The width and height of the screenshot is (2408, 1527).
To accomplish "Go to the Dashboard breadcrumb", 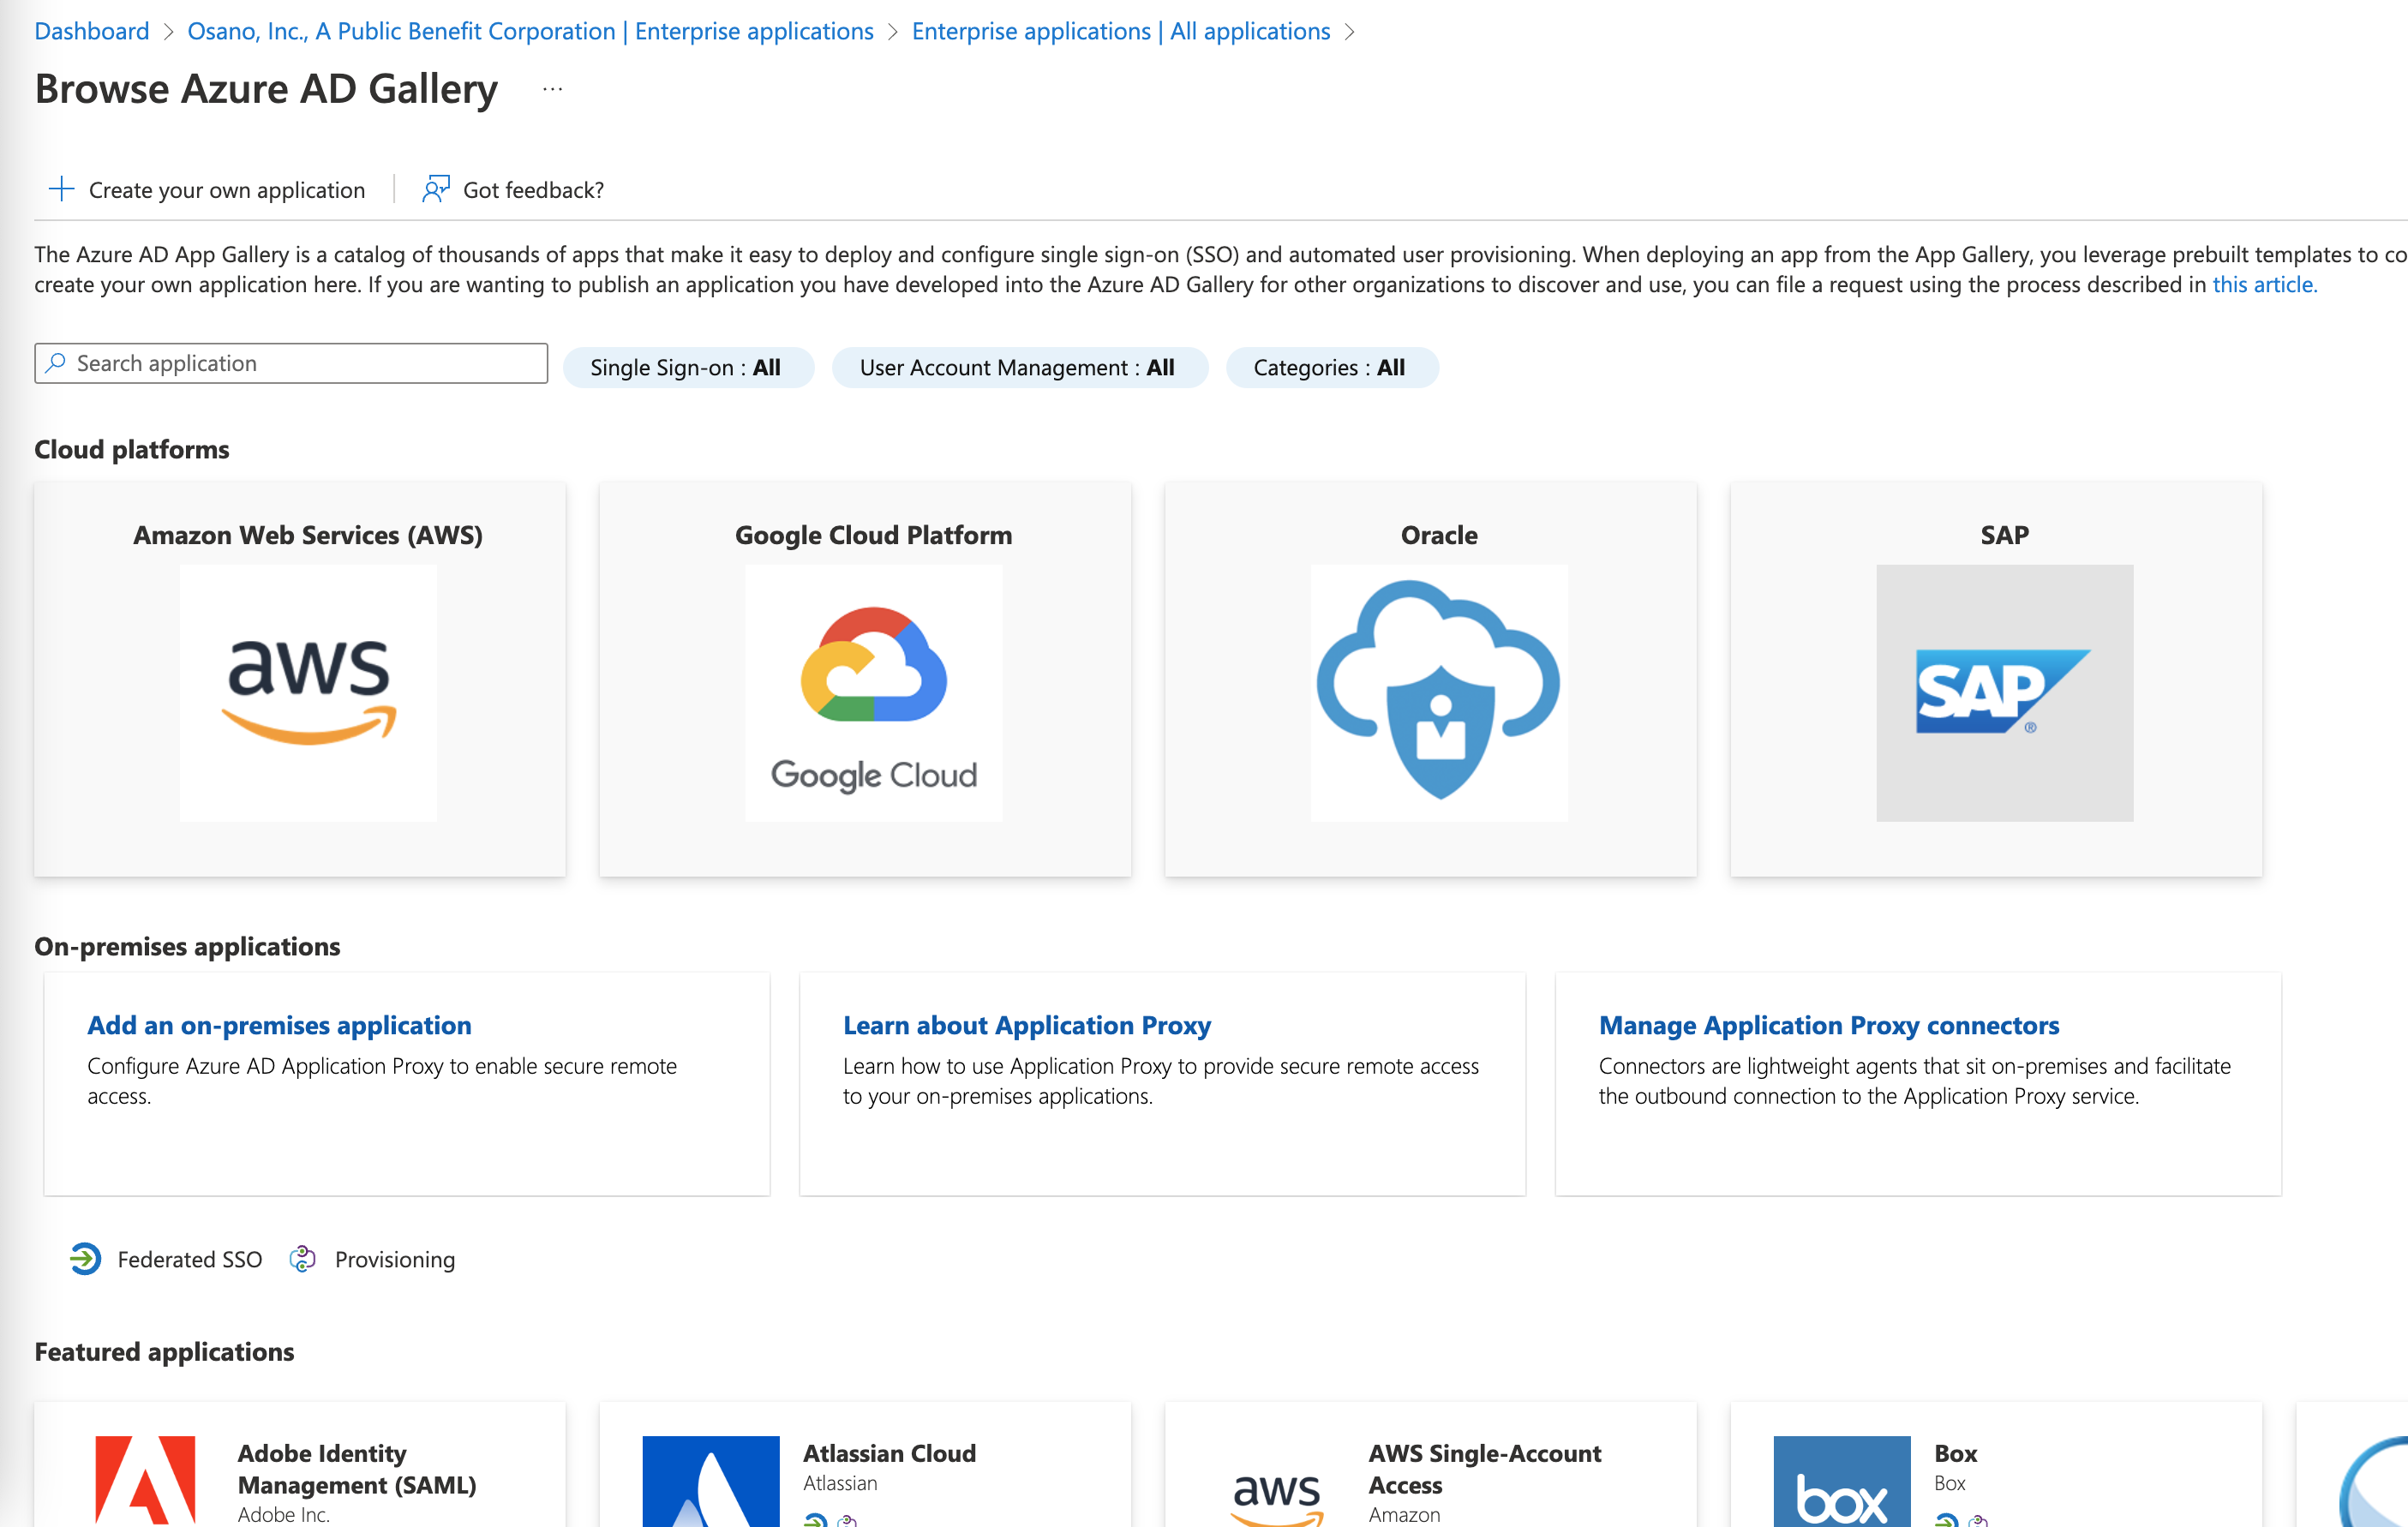I will point(91,31).
